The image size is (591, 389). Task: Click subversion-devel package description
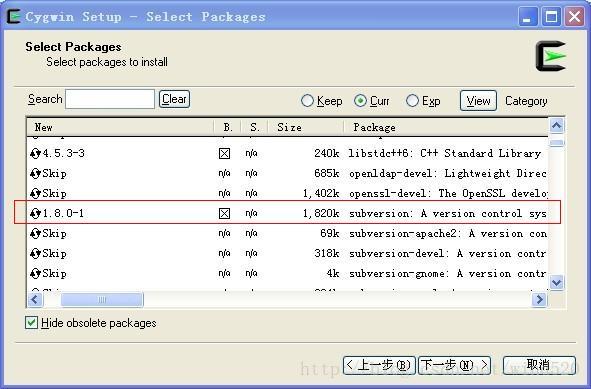point(447,253)
